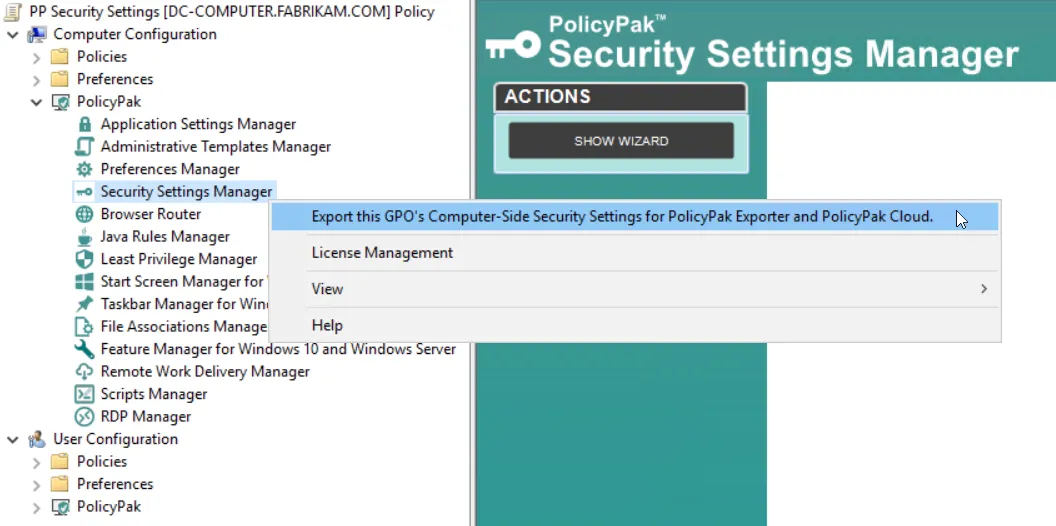This screenshot has height=526, width=1056.
Task: Select Taskbar Manager tree item
Action: pos(185,304)
